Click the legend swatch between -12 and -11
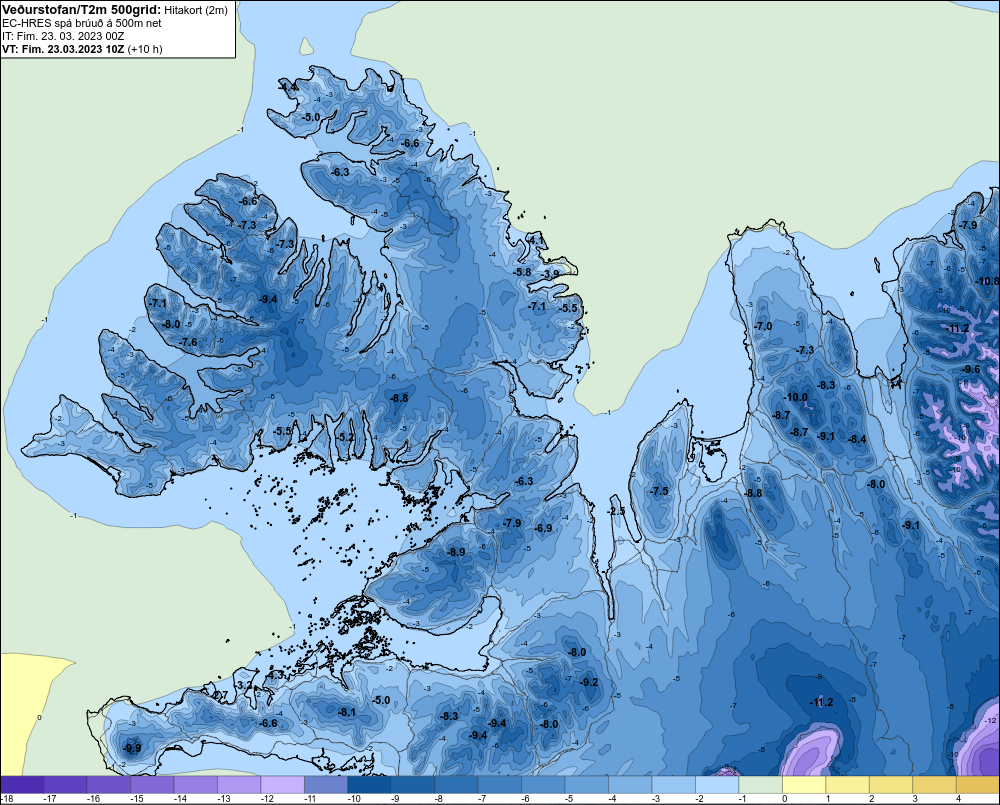 point(283,785)
